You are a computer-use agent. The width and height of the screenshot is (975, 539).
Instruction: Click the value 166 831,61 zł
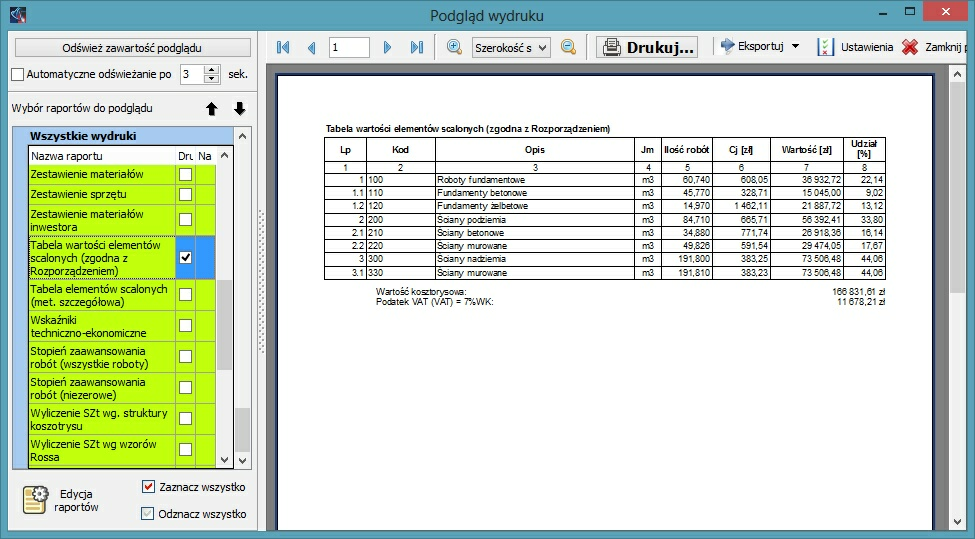click(x=858, y=292)
